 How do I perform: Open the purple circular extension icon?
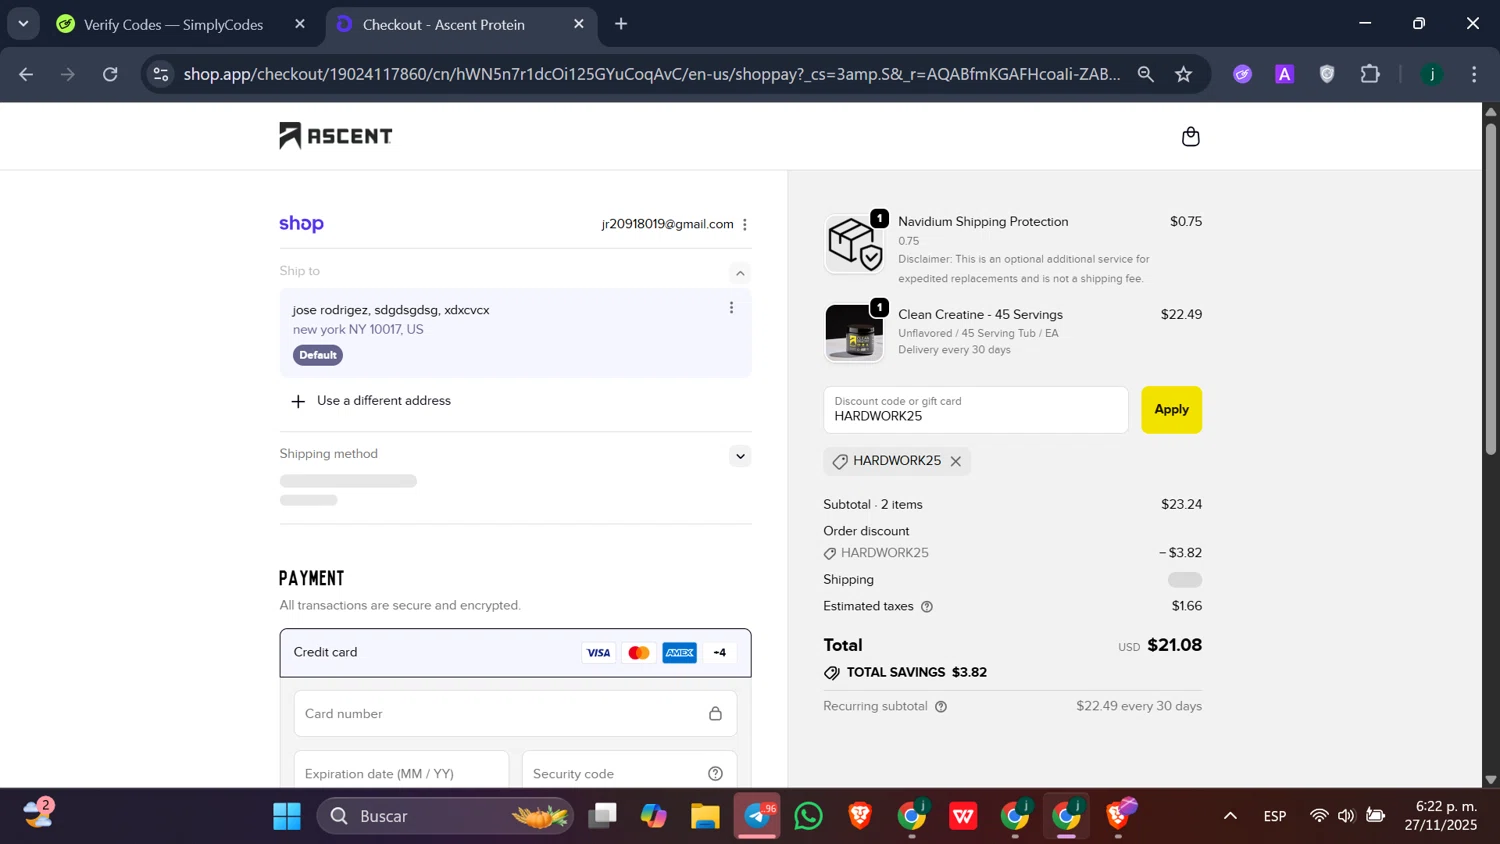coord(1242,74)
